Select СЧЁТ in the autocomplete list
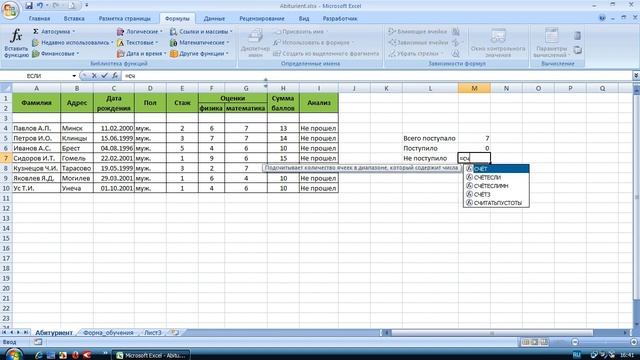The image size is (640, 360). point(496,169)
